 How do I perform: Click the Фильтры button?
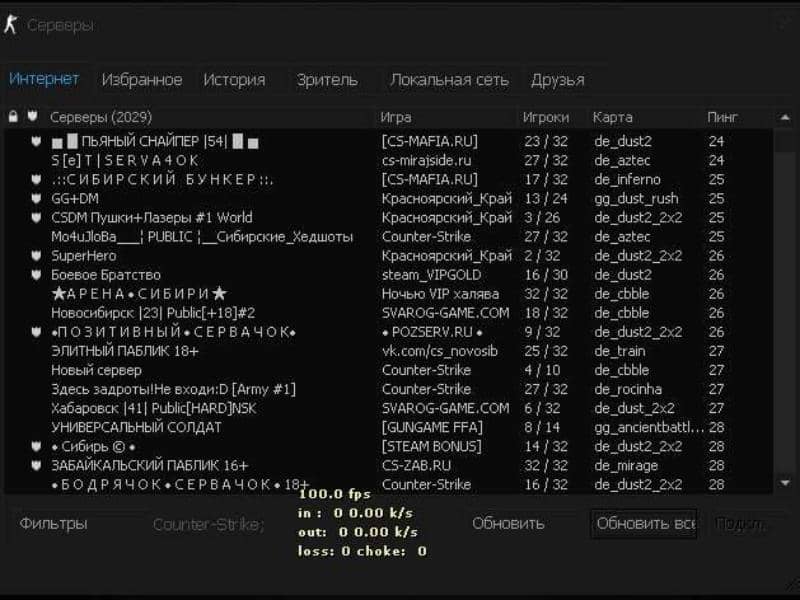[x=54, y=523]
